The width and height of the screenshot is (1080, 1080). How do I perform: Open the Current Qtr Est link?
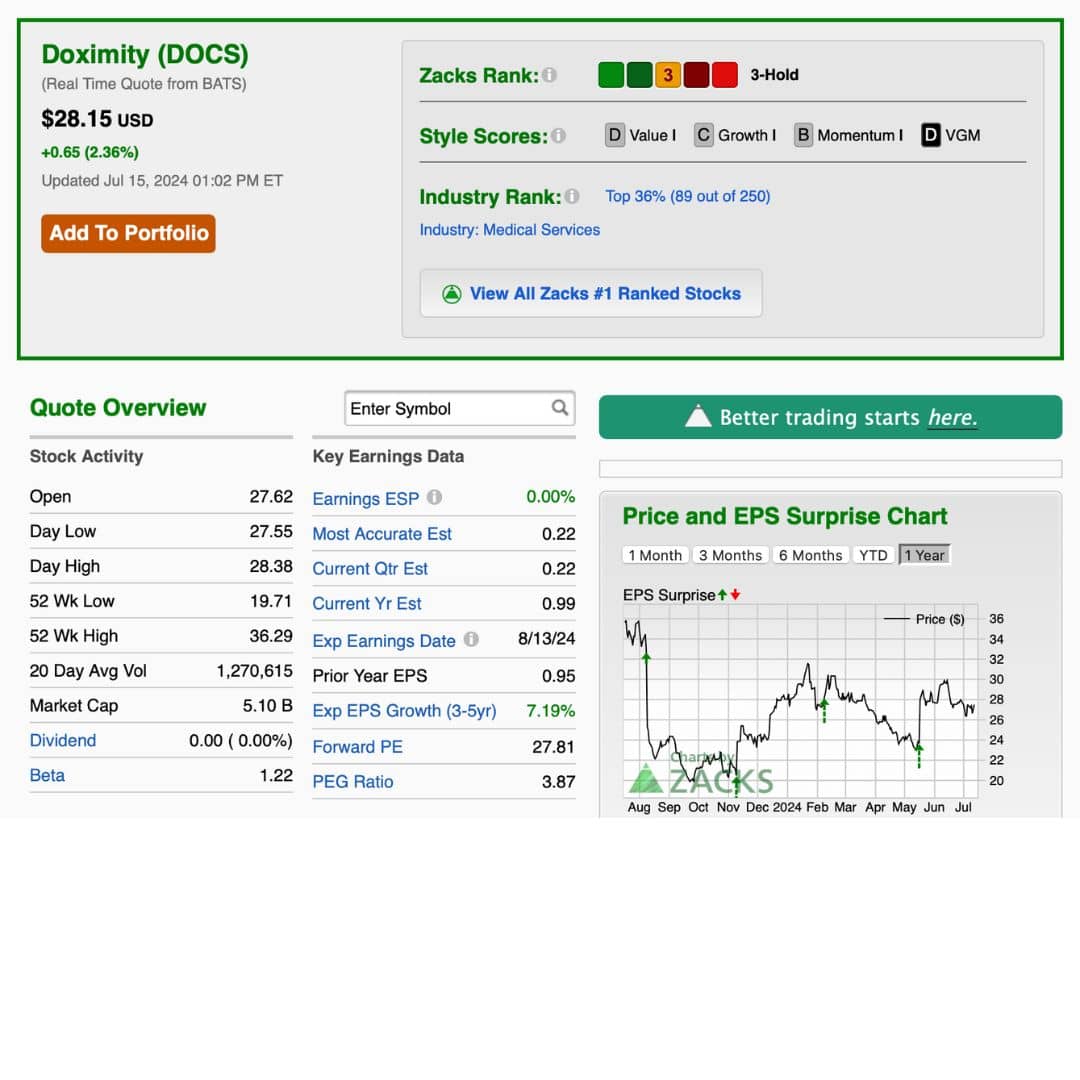(370, 569)
